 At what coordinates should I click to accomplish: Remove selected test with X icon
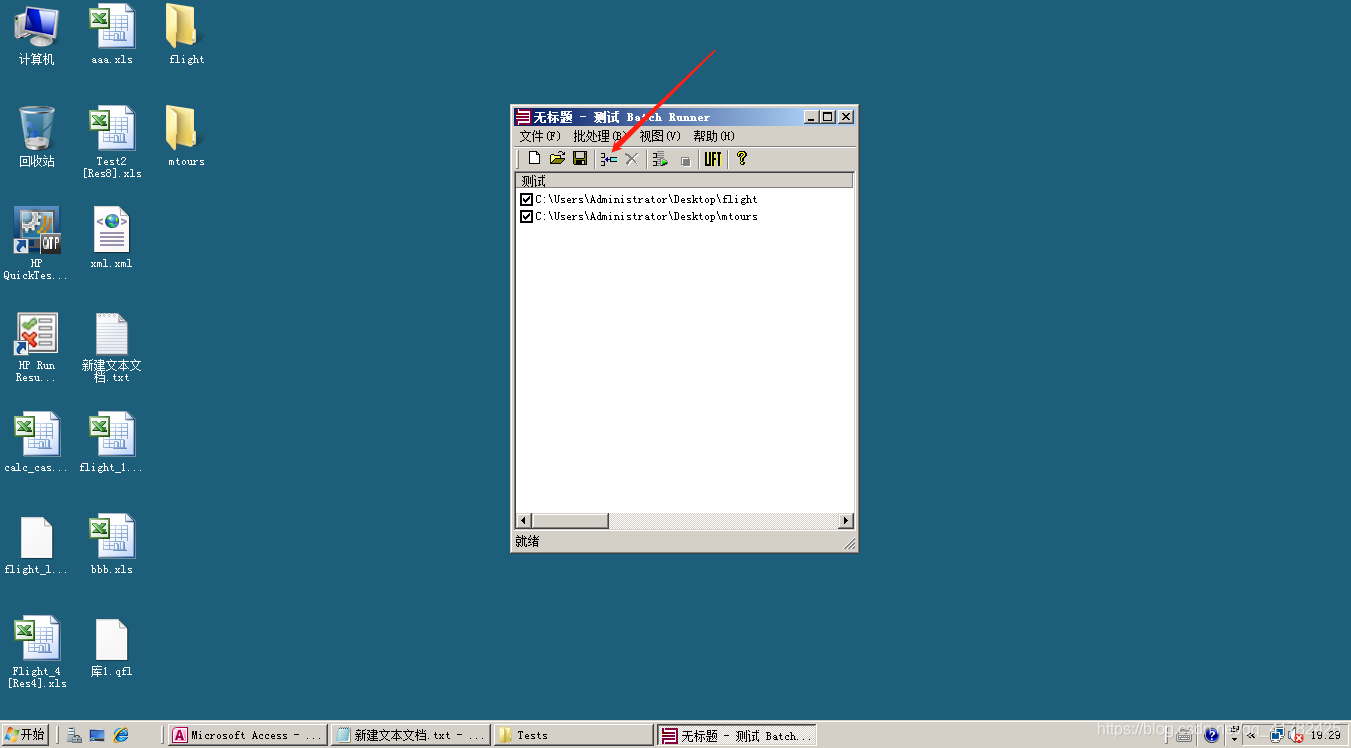[631, 159]
